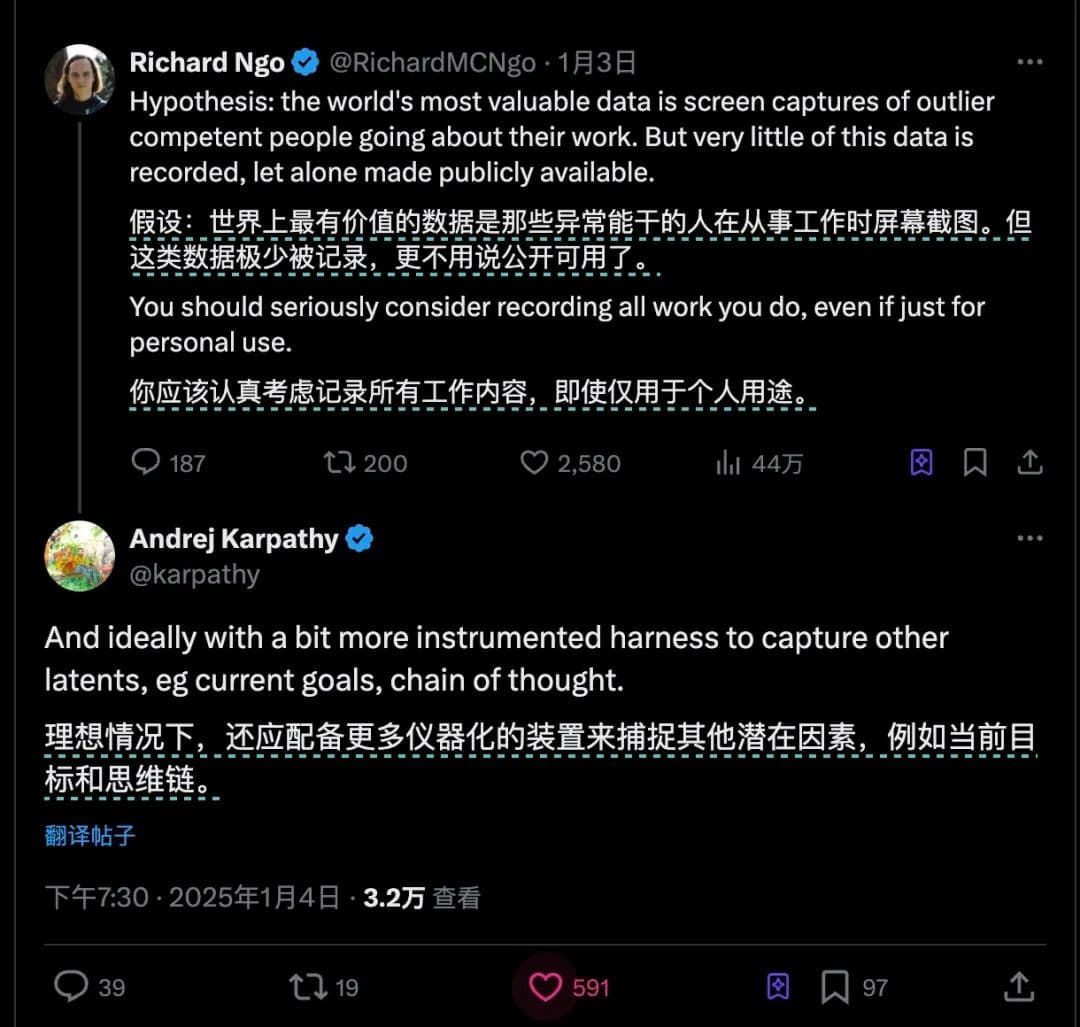Image resolution: width=1080 pixels, height=1027 pixels.
Task: Repost Richard Ngo's post
Action: 337,462
